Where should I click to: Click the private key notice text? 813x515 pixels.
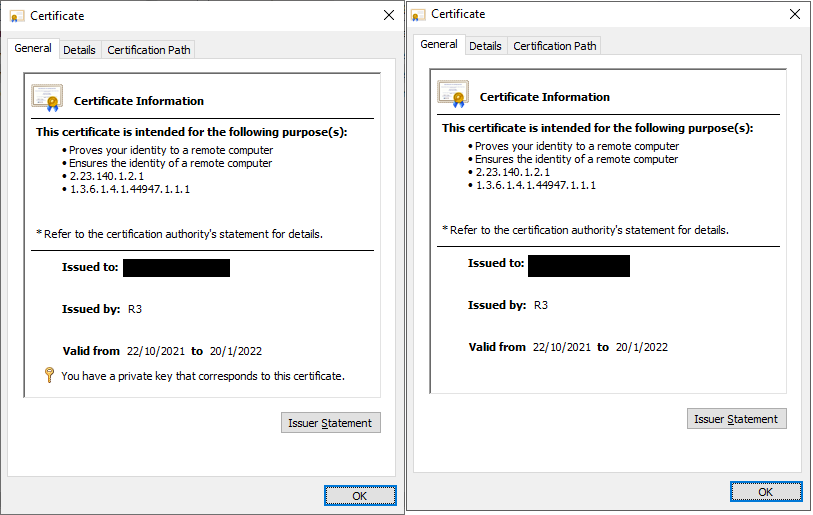coord(203,376)
